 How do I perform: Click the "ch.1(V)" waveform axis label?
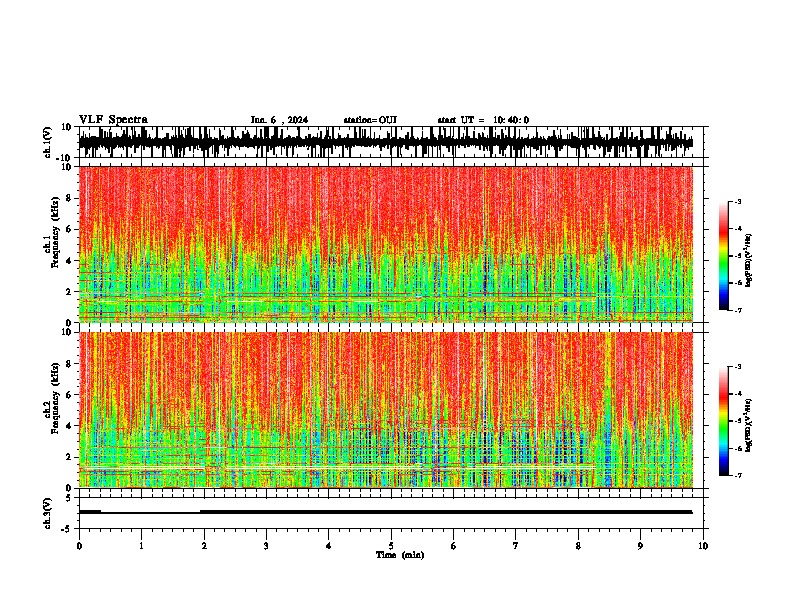47,142
